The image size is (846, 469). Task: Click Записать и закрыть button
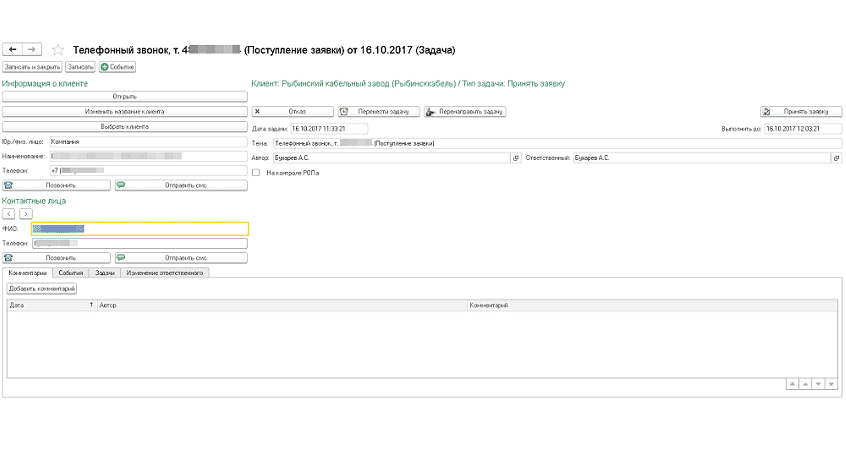point(32,67)
